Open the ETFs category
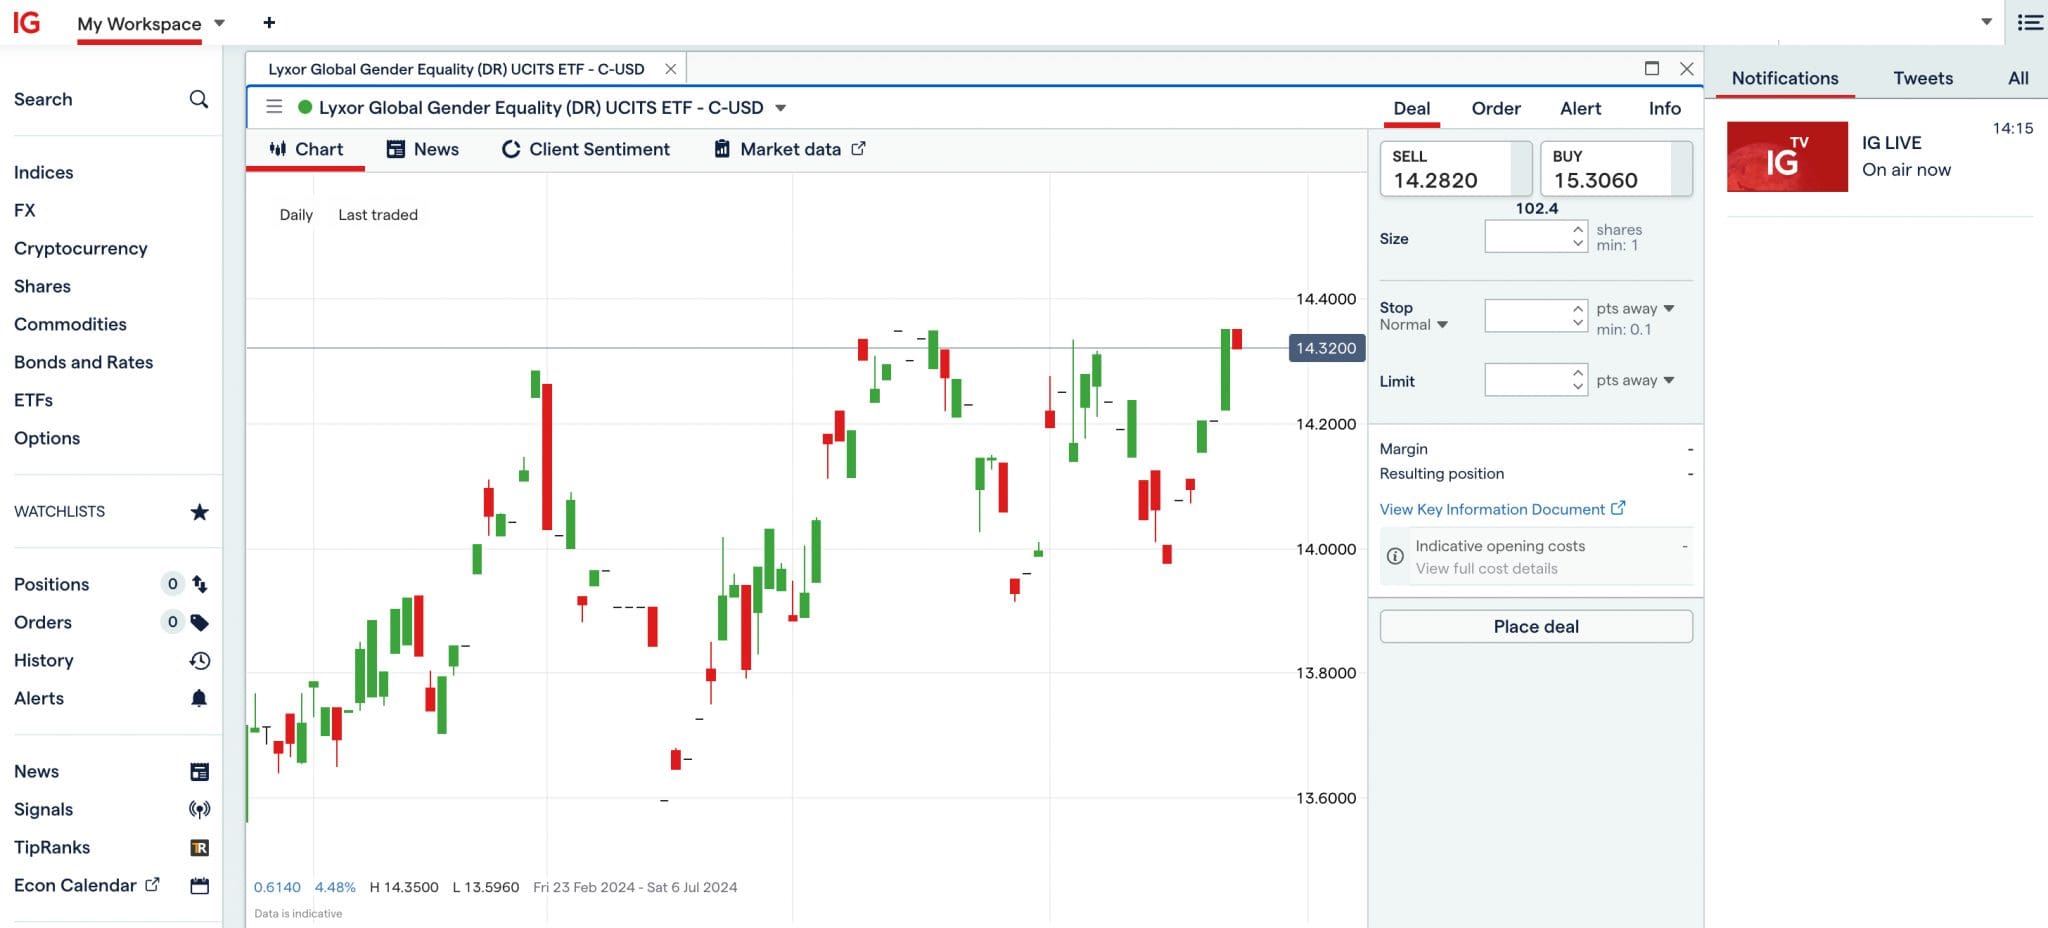Screen dimensions: 2048x928 [x=33, y=400]
